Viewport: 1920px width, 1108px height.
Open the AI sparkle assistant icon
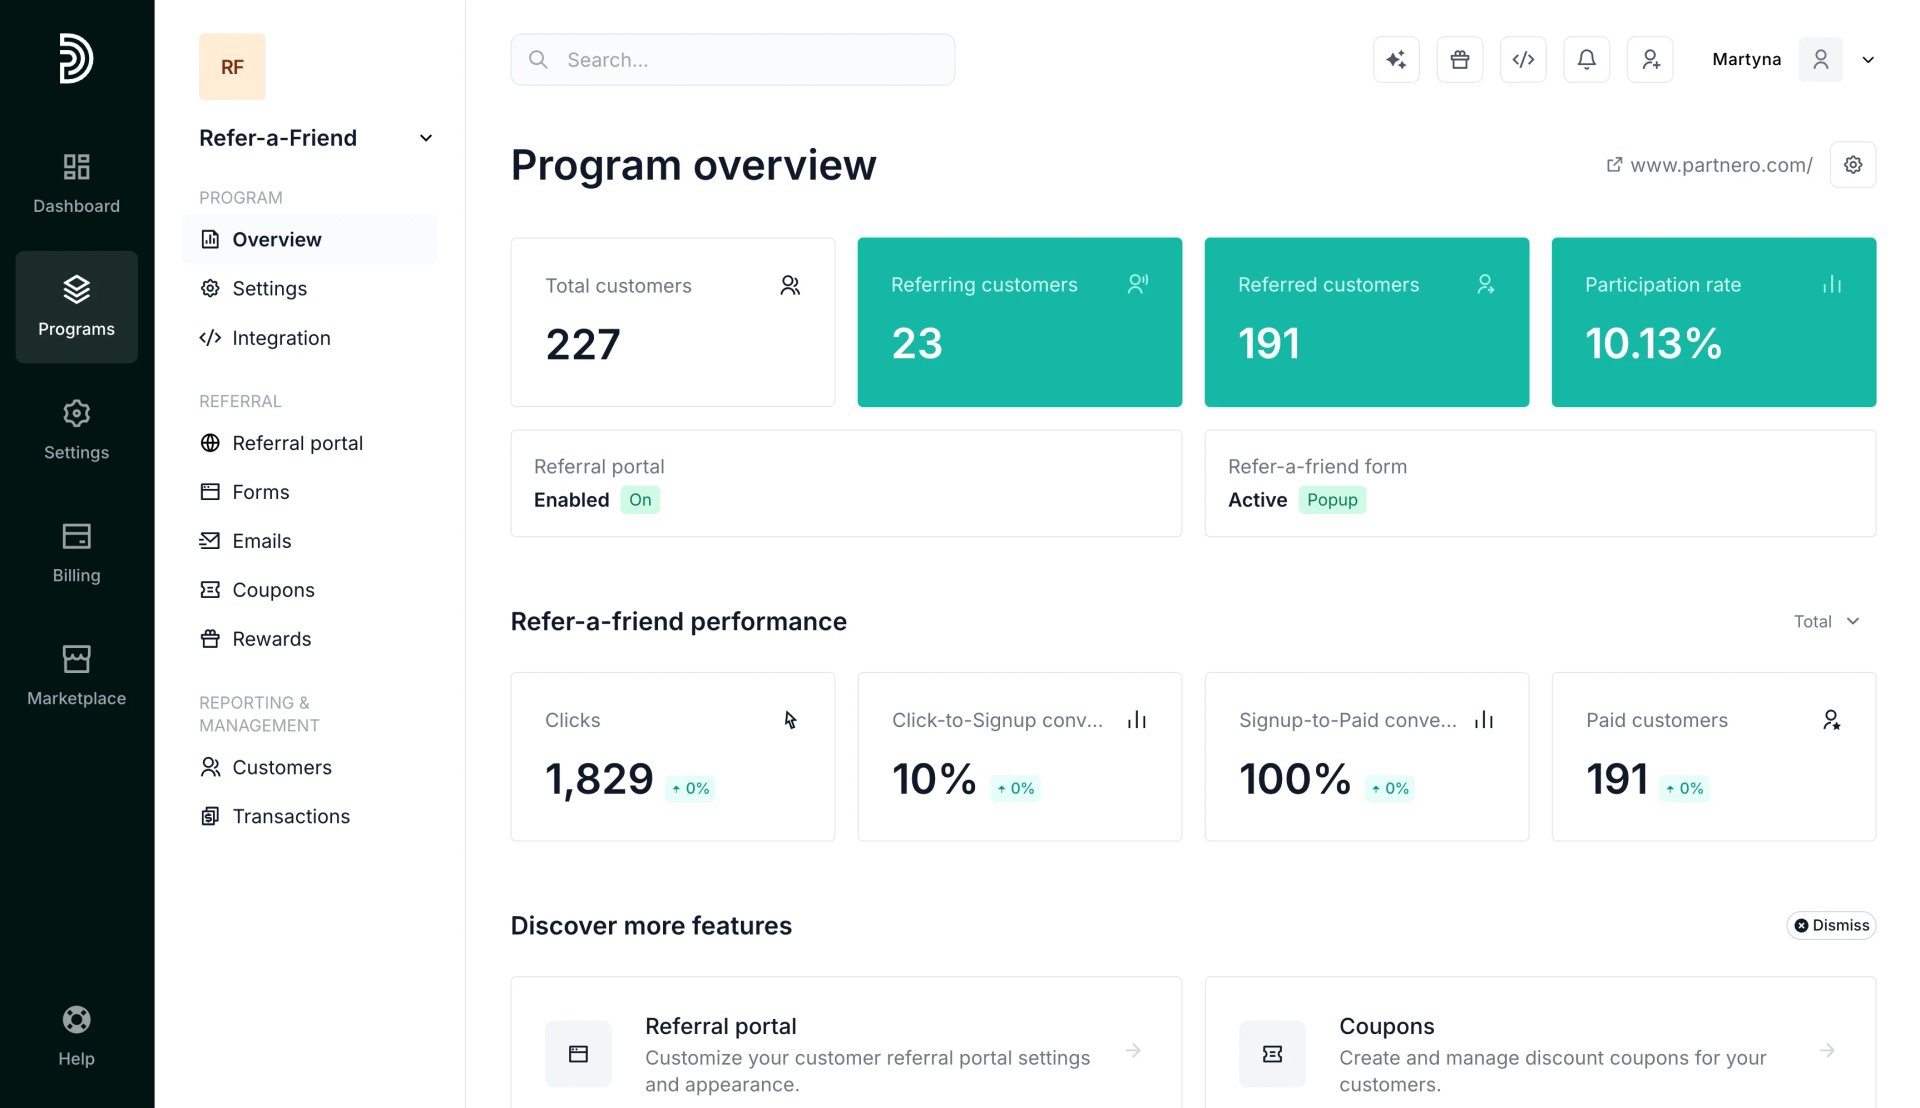(x=1396, y=60)
